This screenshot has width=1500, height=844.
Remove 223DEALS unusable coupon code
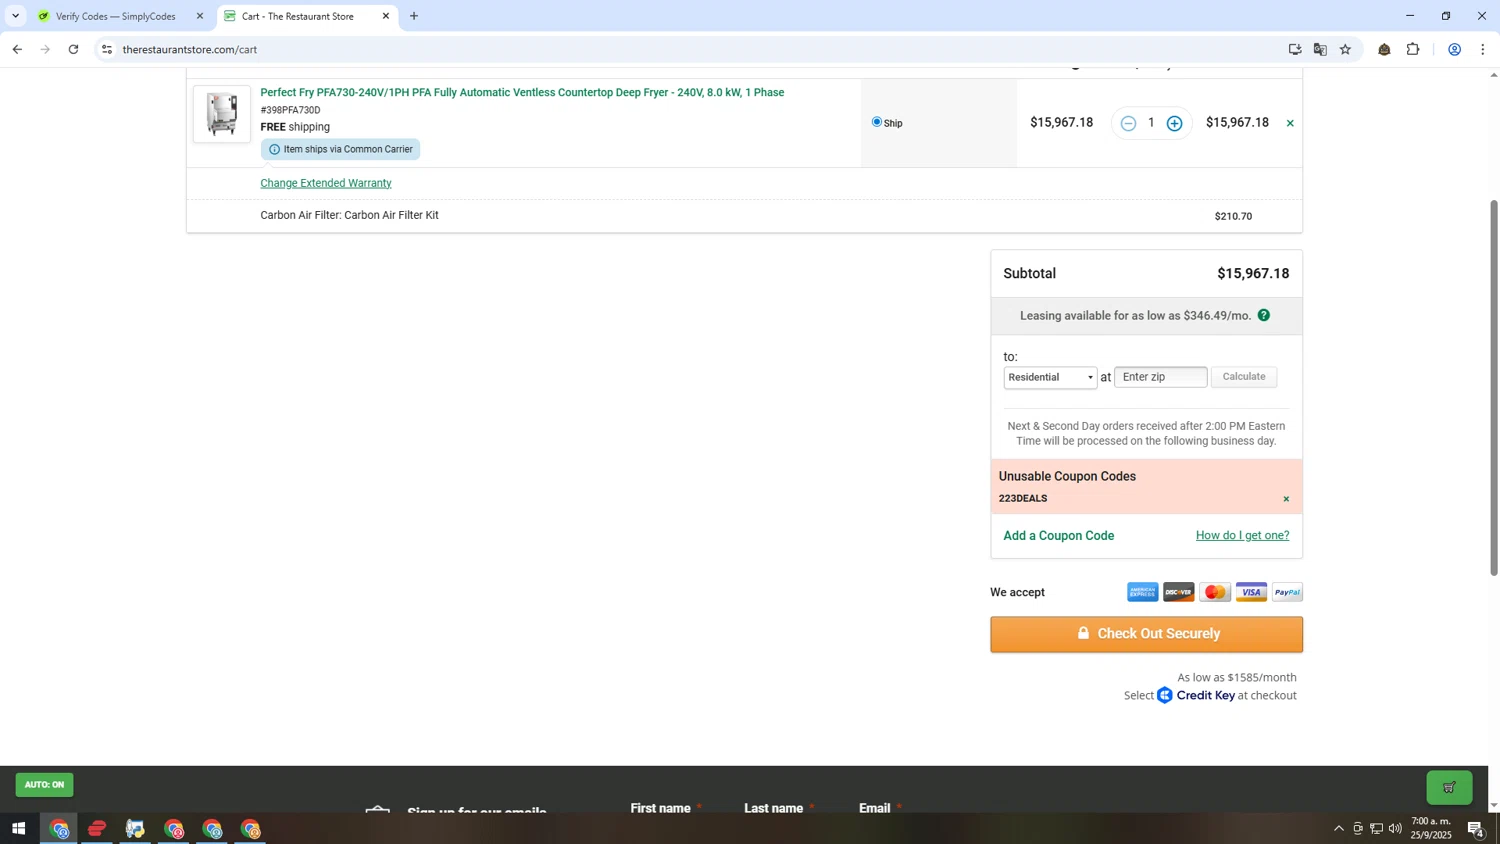(x=1286, y=499)
